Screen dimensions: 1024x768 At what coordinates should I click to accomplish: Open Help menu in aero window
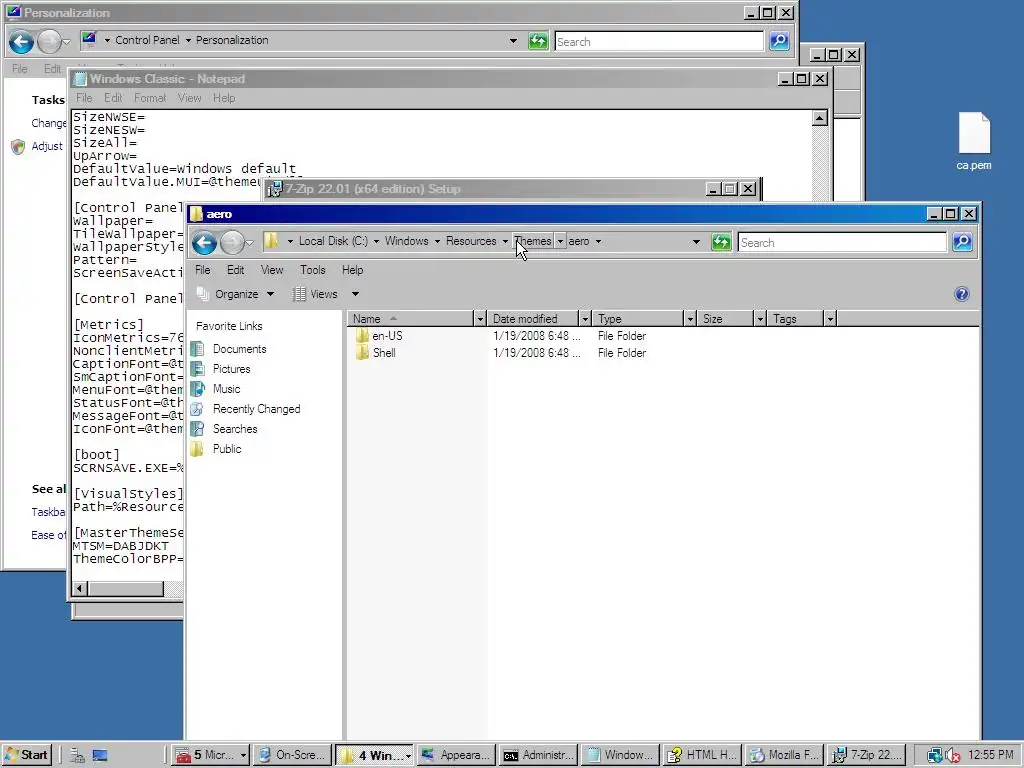352,270
